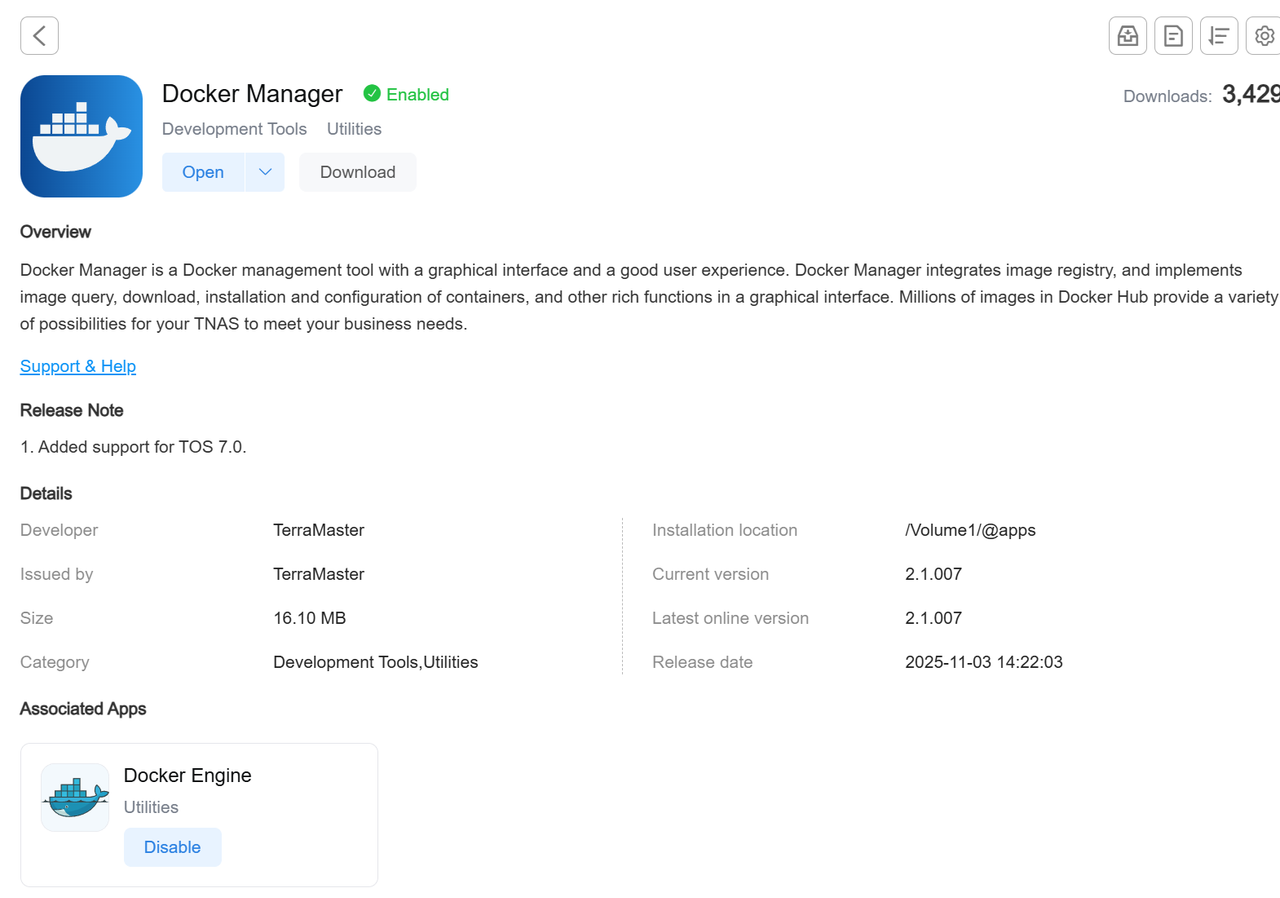View installation logs via document icon
This screenshot has width=1280, height=898.
click(x=1173, y=35)
